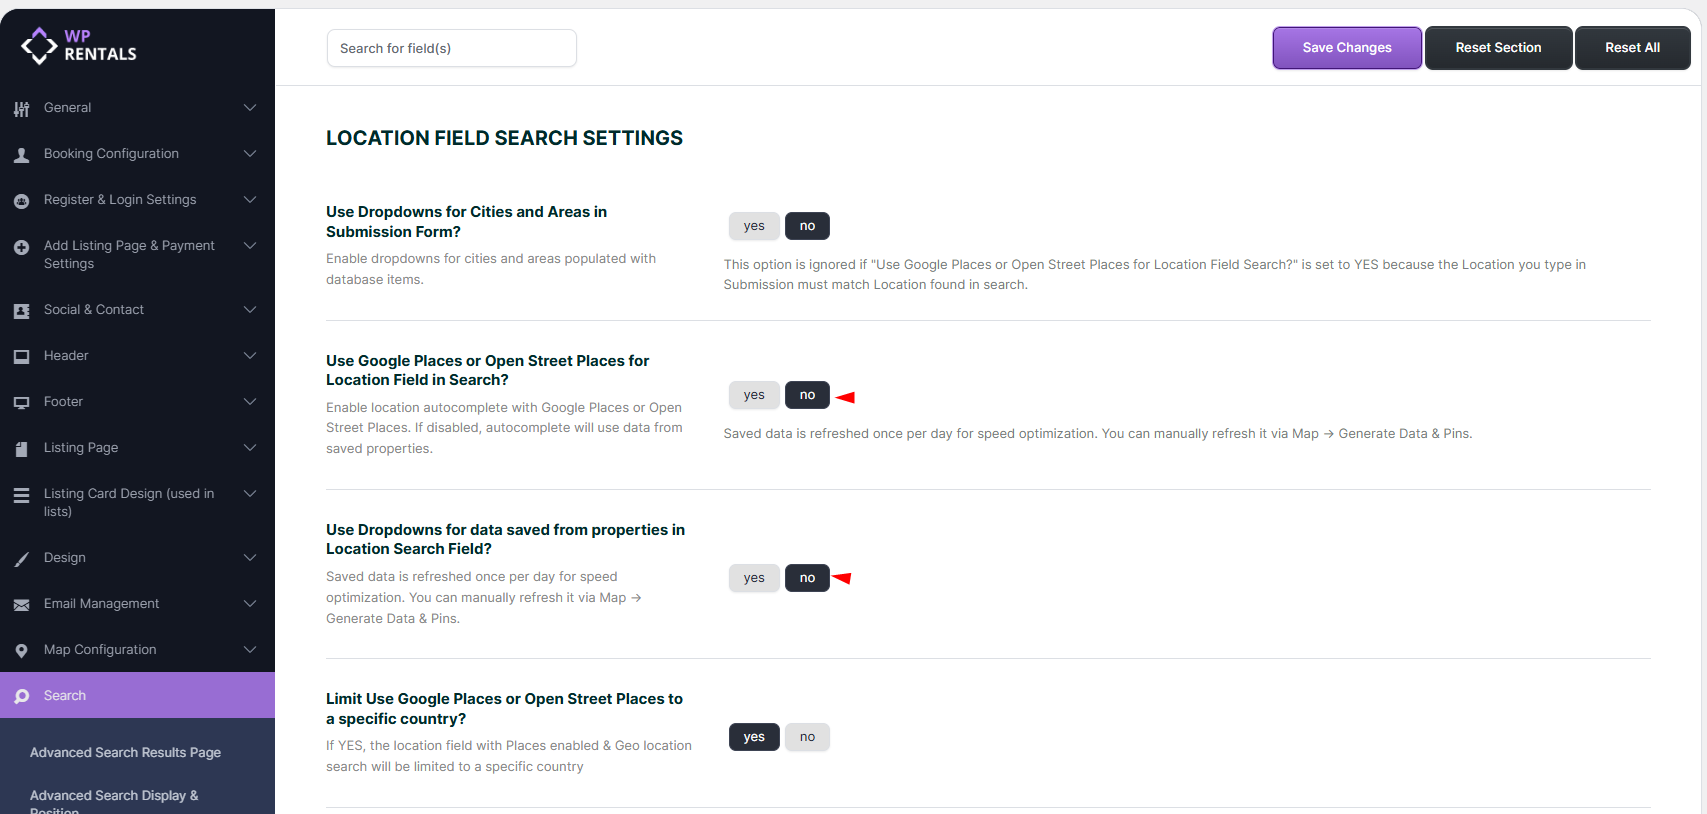Enable Google Places for Location Field search
This screenshot has height=814, width=1707.
(x=753, y=395)
